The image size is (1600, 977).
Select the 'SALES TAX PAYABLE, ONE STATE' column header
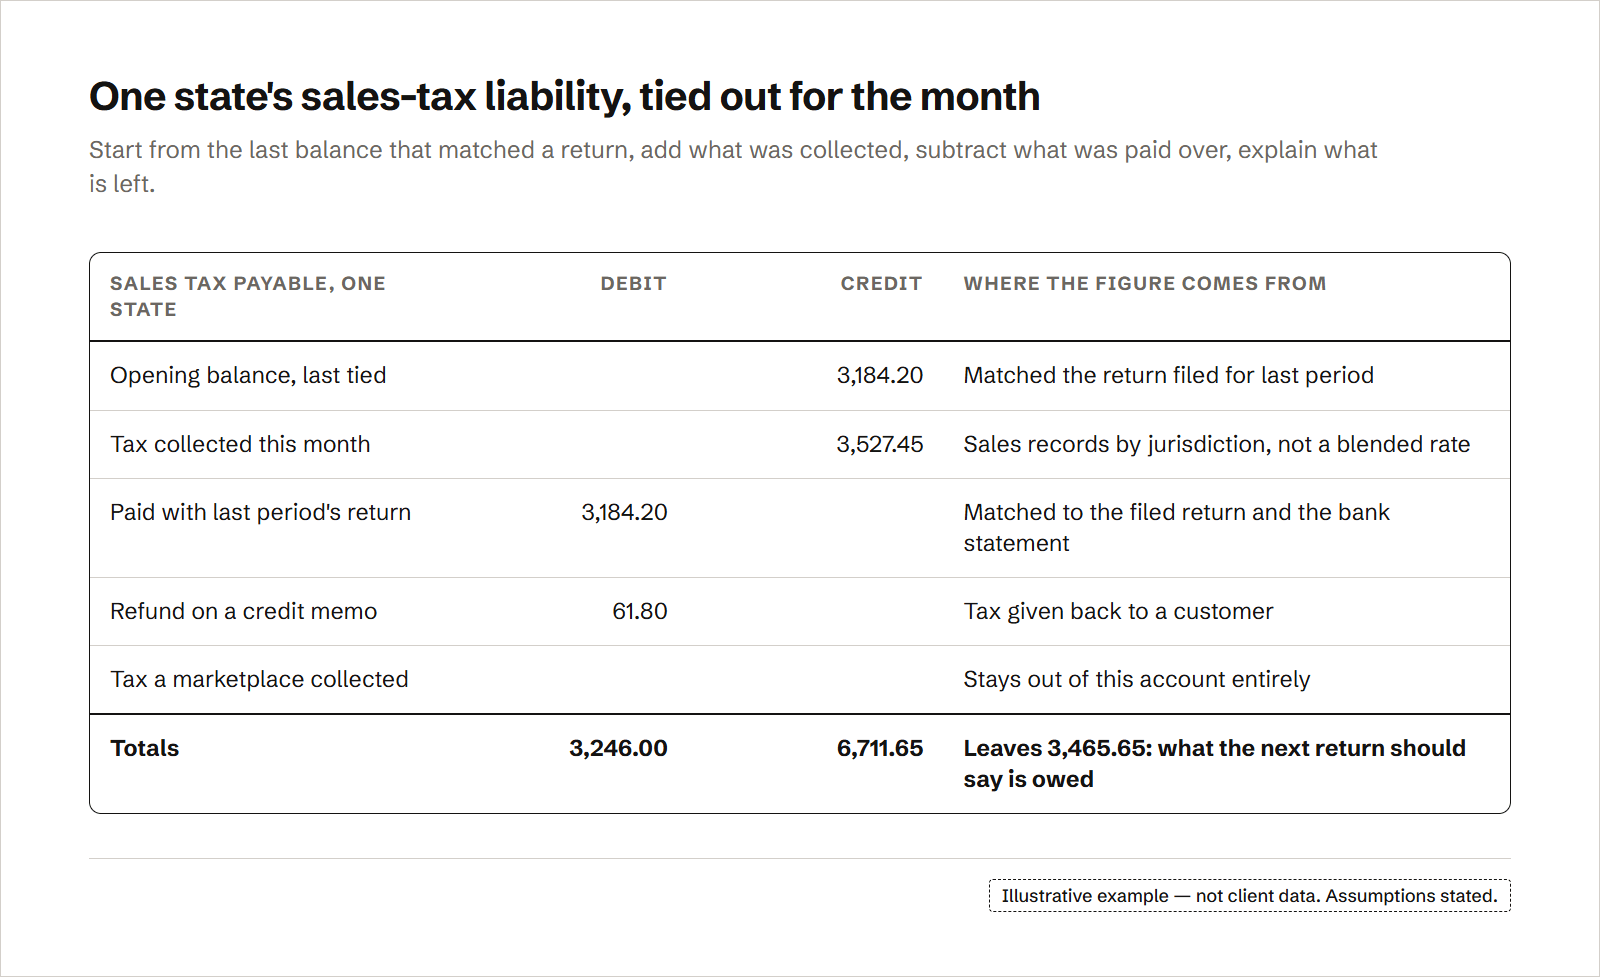[x=248, y=296]
